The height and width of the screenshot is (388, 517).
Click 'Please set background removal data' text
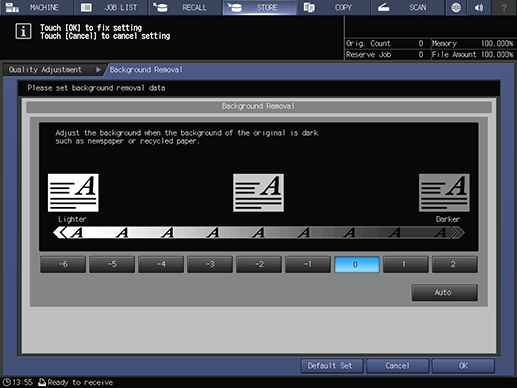click(96, 88)
